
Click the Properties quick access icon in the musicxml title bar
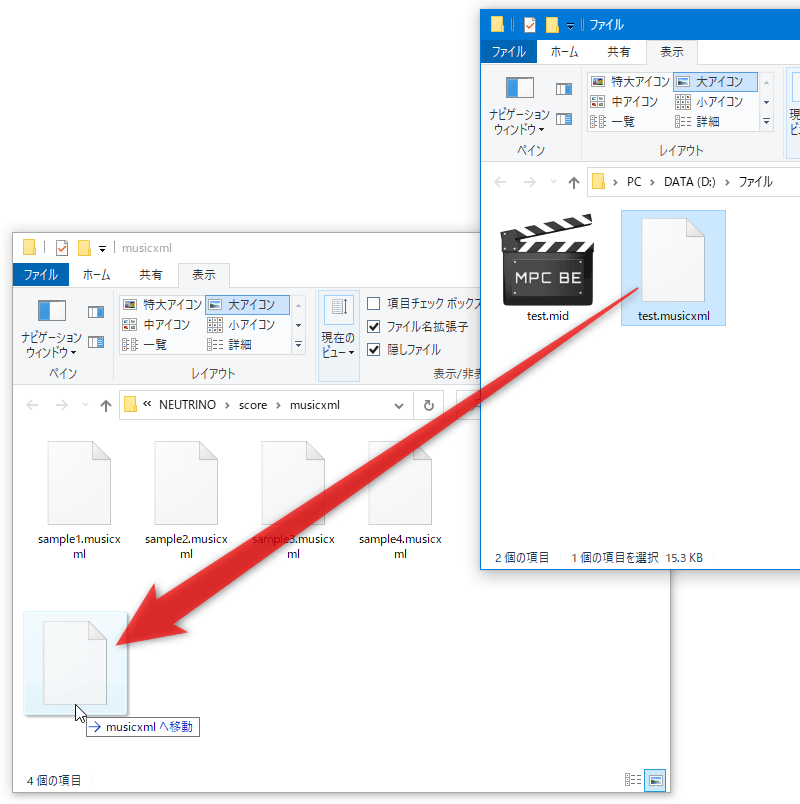point(62,248)
